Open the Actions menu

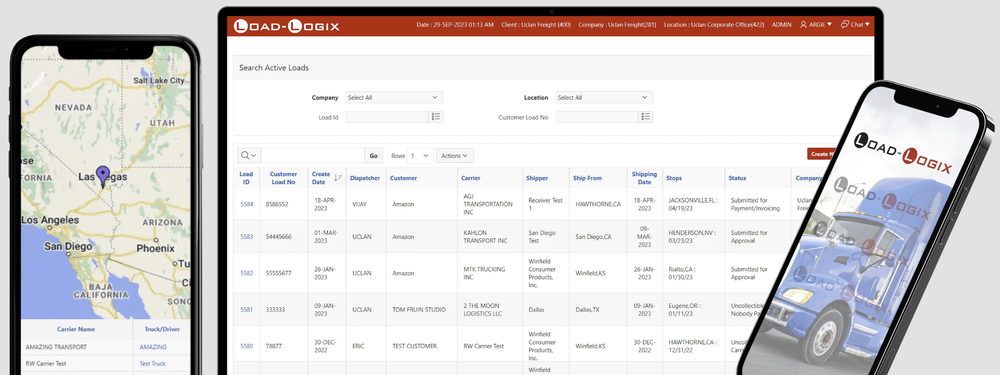click(x=455, y=156)
